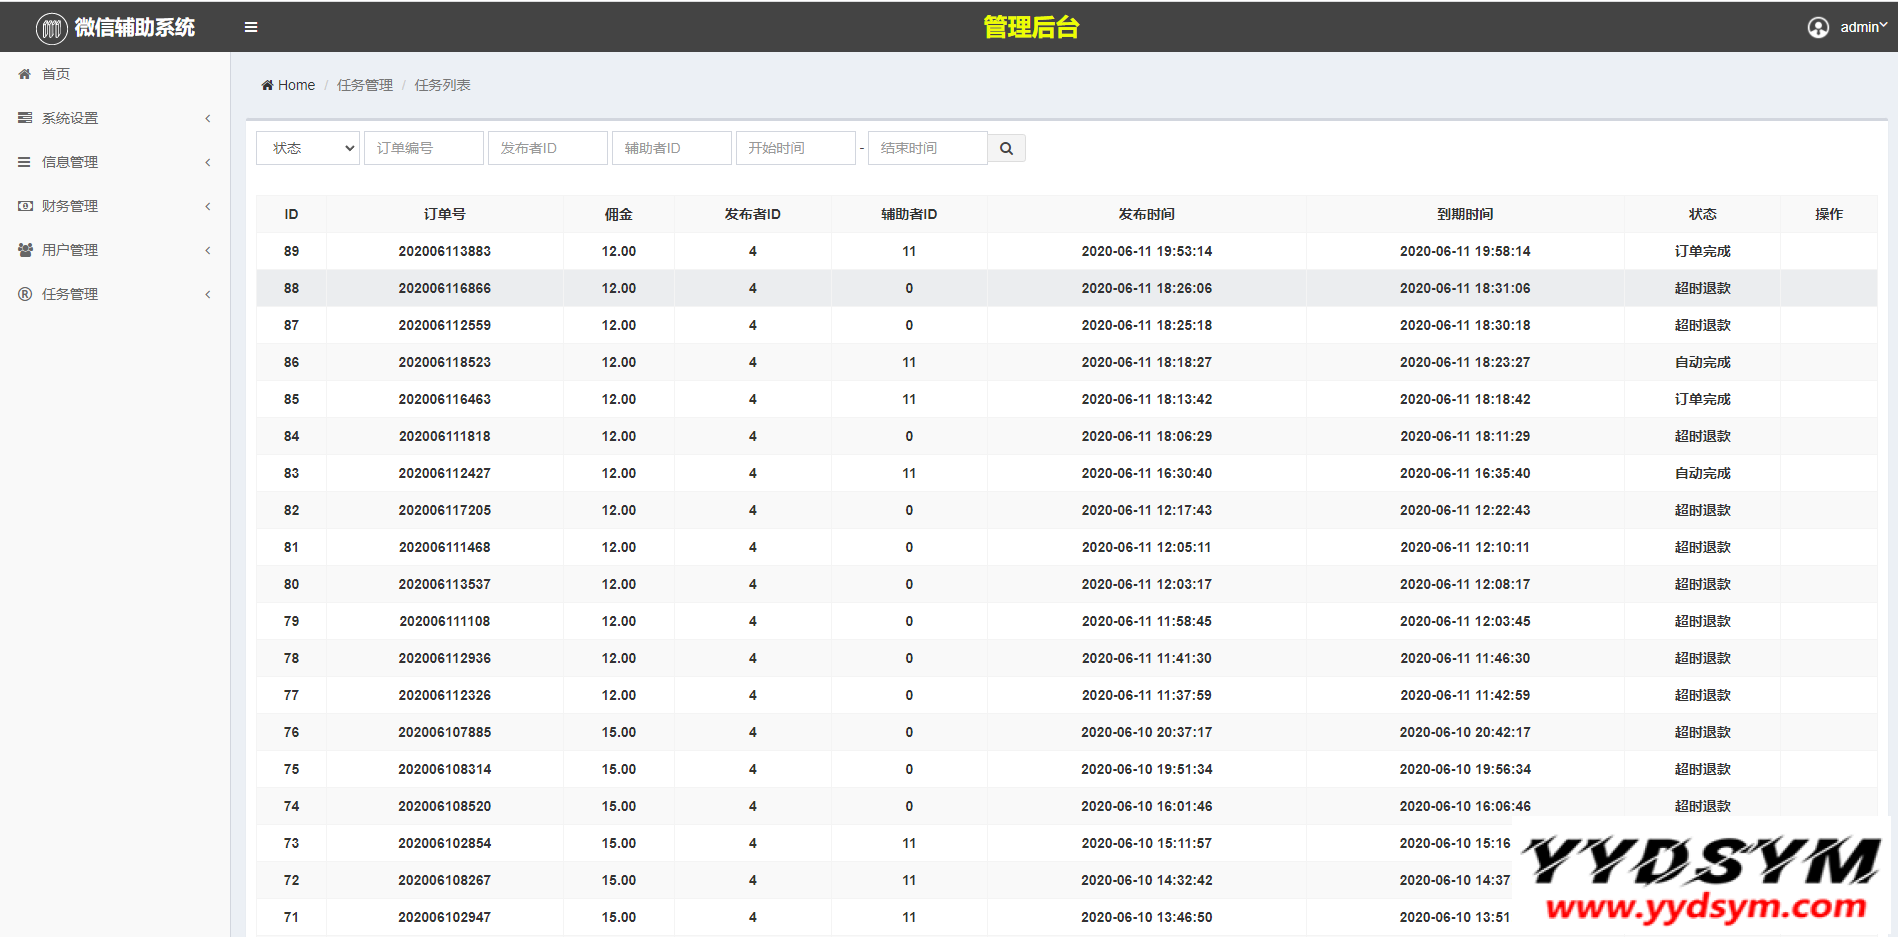Open the admin account dropdown
The width and height of the screenshot is (1898, 937).
click(1862, 27)
